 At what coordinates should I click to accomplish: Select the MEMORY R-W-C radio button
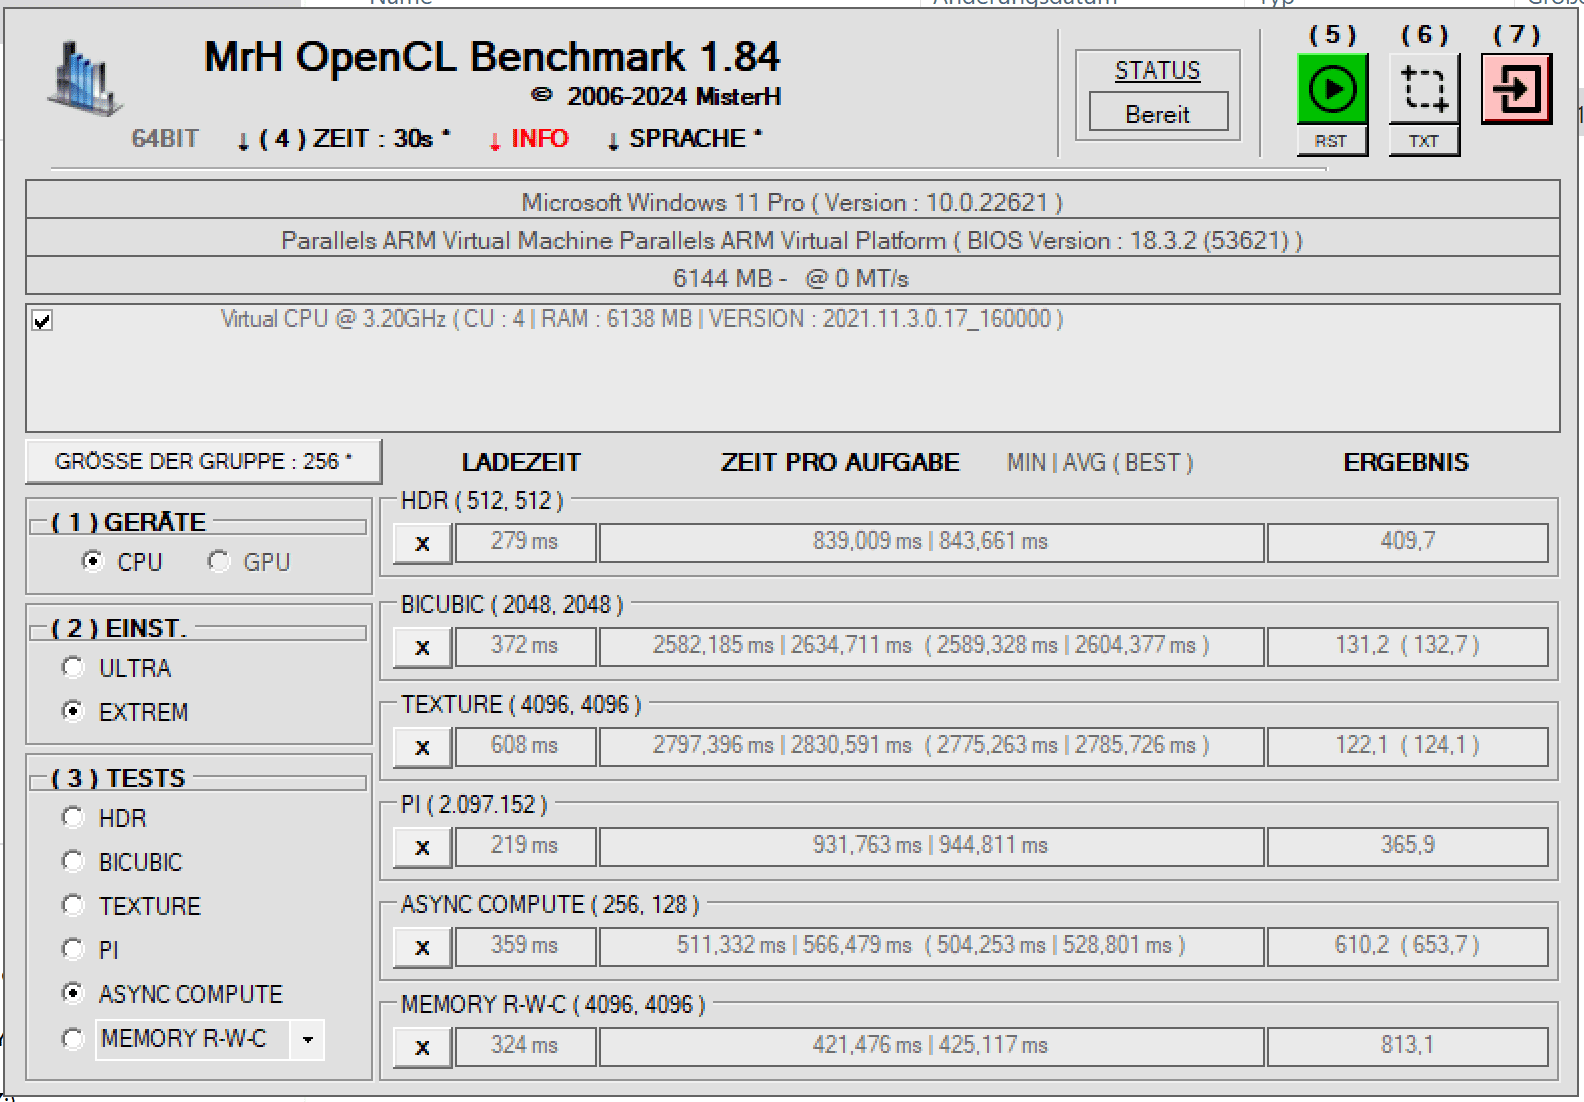tap(73, 1039)
